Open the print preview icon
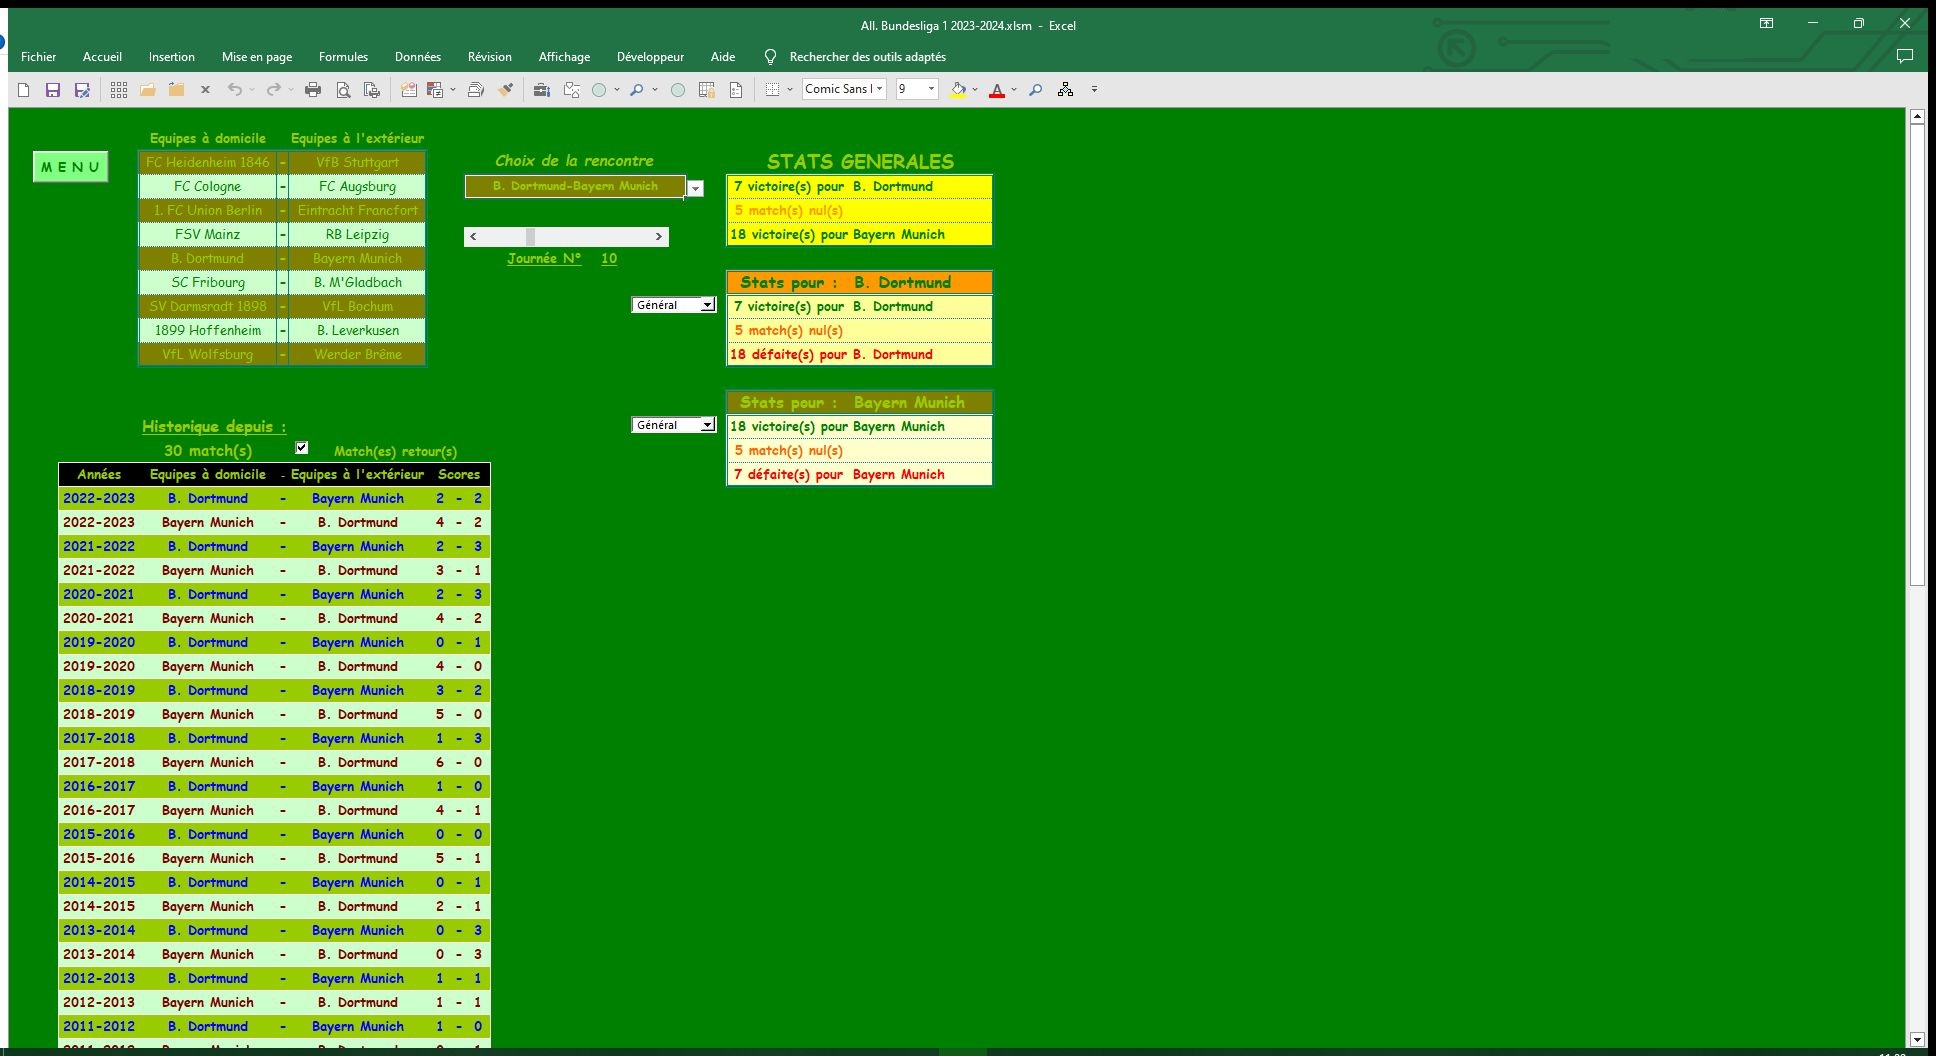Image resolution: width=1936 pixels, height=1056 pixels. 343,90
